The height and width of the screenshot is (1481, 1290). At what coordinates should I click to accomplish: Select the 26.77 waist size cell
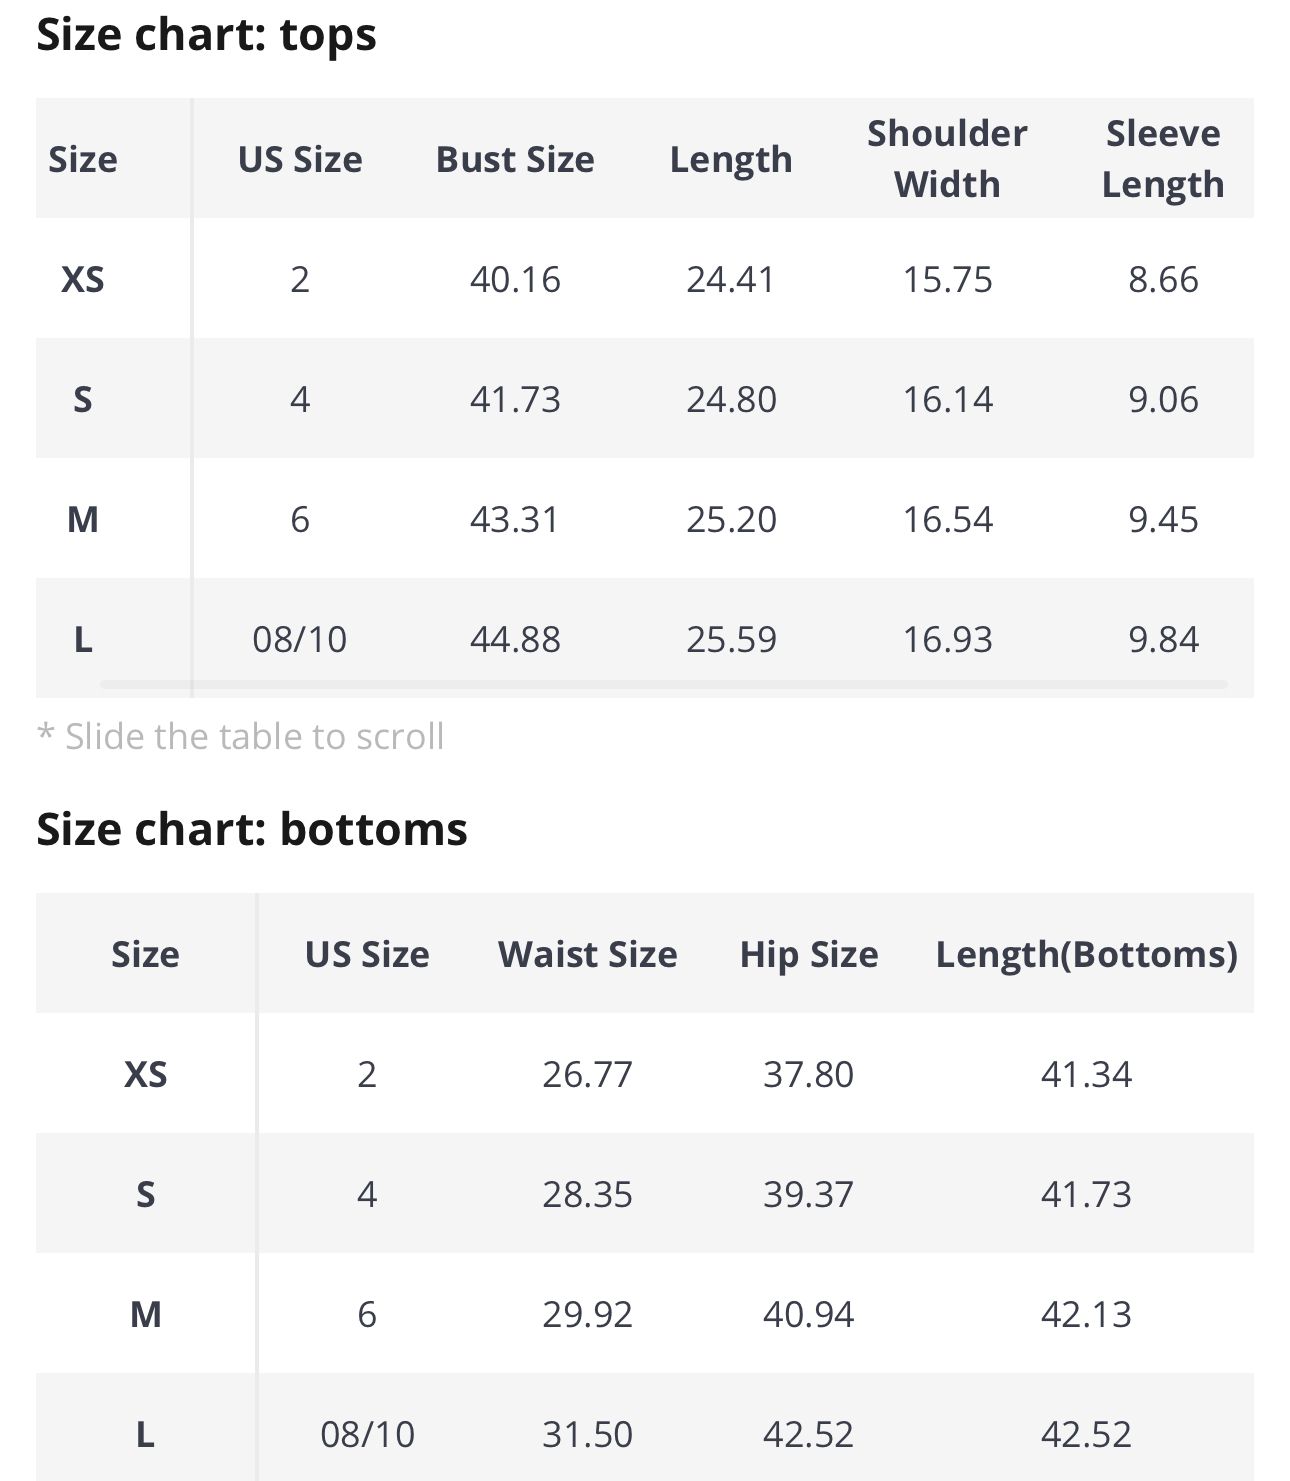pos(587,1075)
